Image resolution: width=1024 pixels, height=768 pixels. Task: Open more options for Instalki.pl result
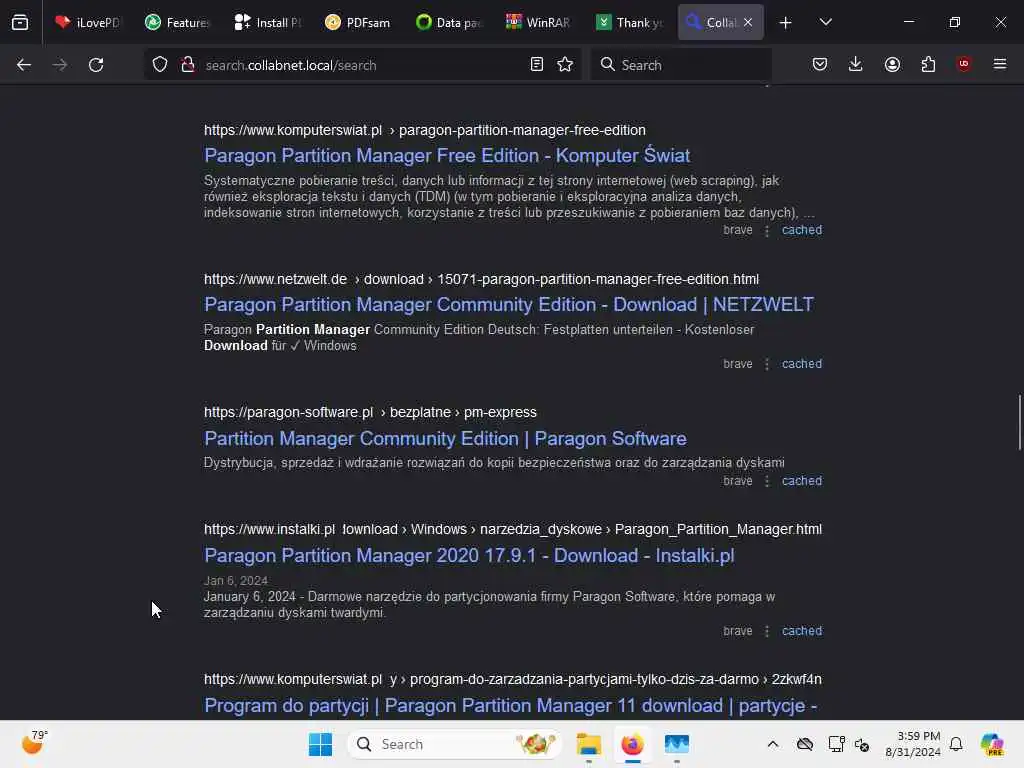point(767,632)
